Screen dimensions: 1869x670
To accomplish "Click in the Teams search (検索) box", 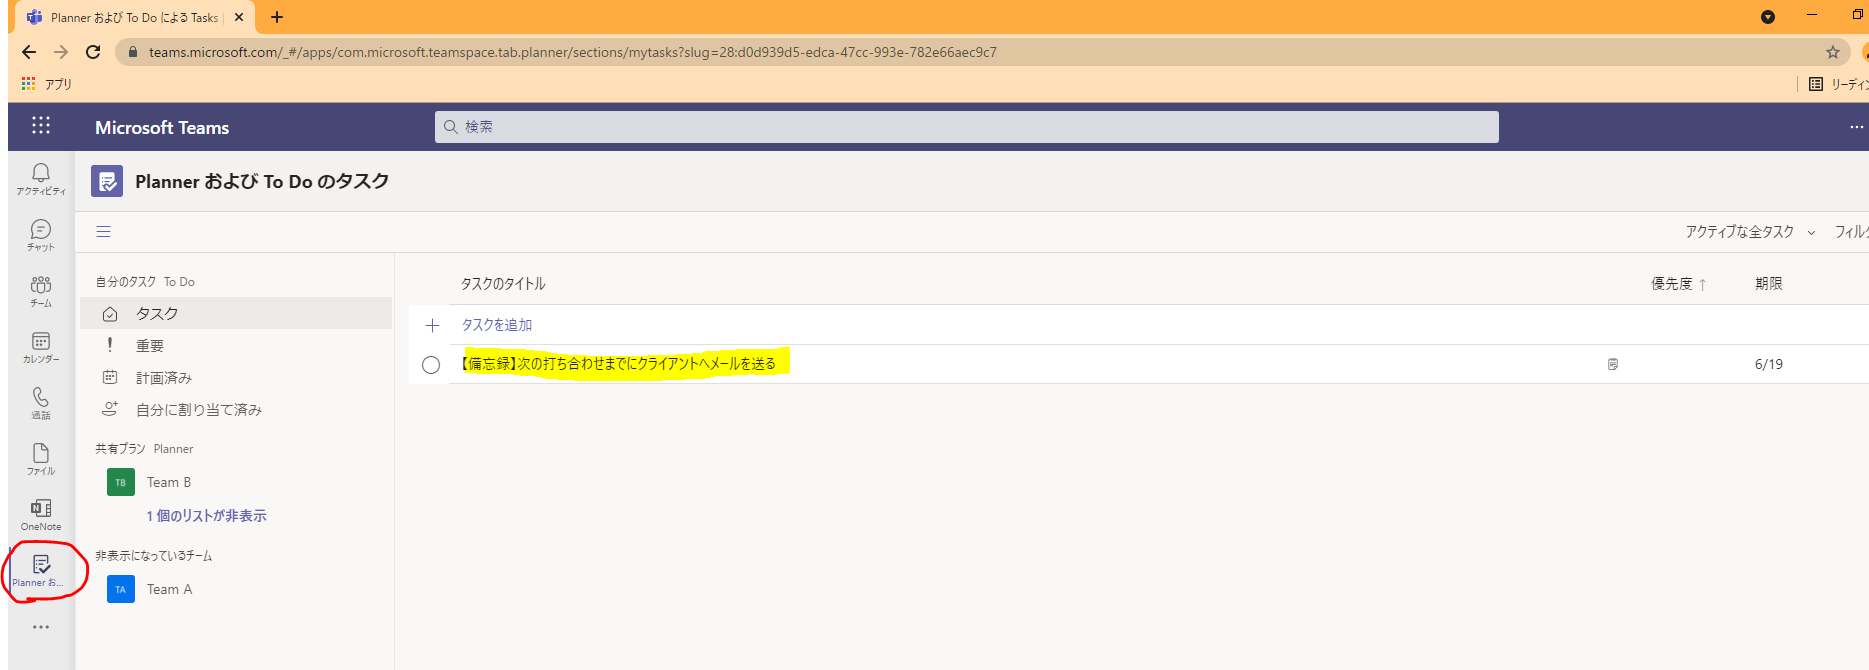I will [x=966, y=127].
